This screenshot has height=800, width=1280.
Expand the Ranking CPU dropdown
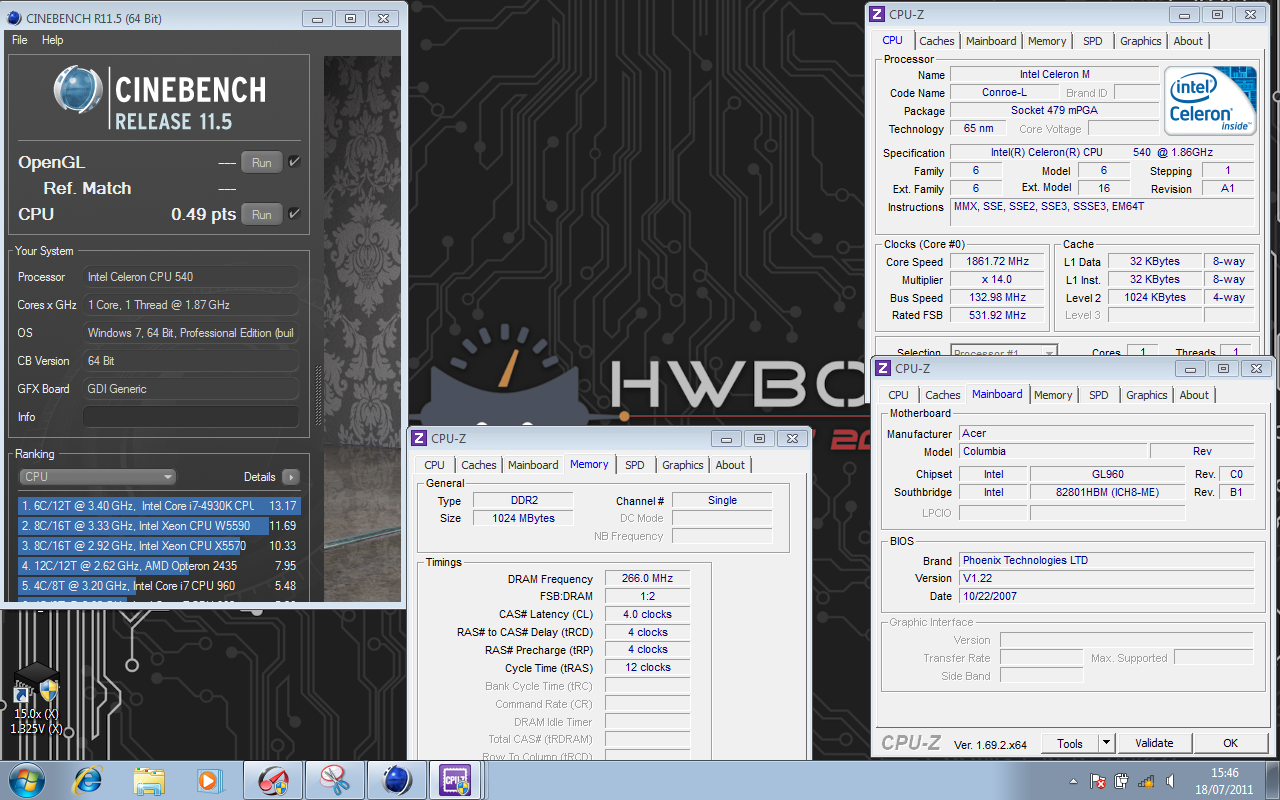(99, 477)
